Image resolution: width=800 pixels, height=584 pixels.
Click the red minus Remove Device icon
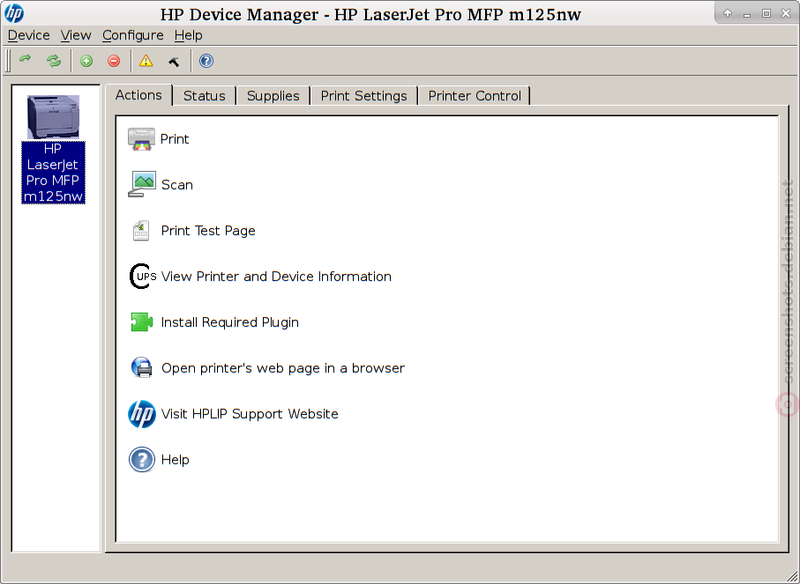[x=114, y=61]
